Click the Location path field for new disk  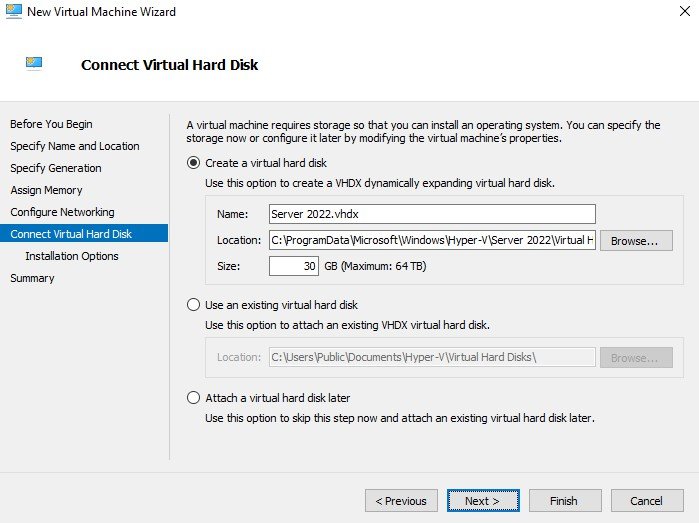point(432,240)
